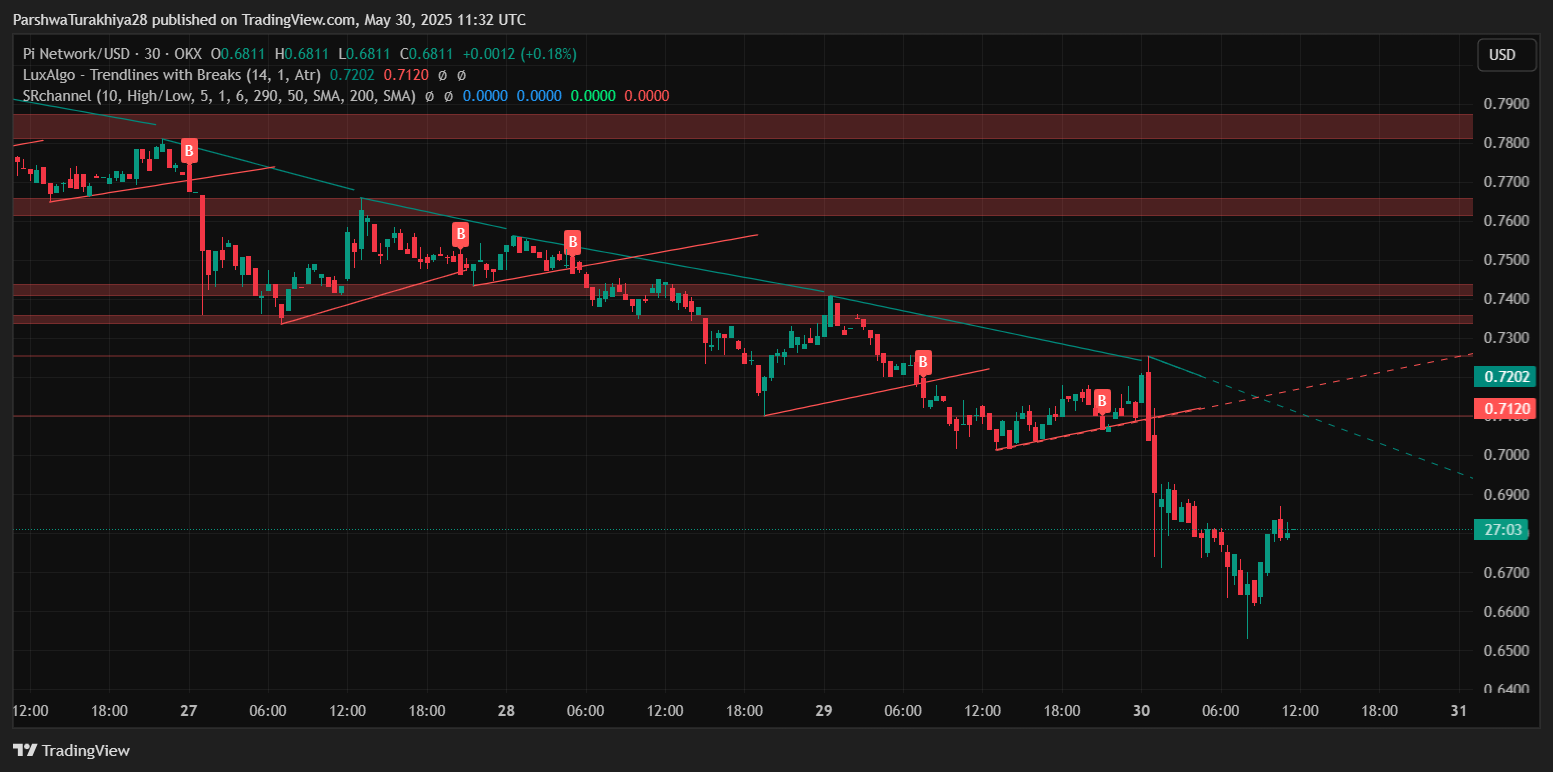Image resolution: width=1553 pixels, height=772 pixels.
Task: Click the TradingView logo at bottom left
Action: [x=71, y=750]
